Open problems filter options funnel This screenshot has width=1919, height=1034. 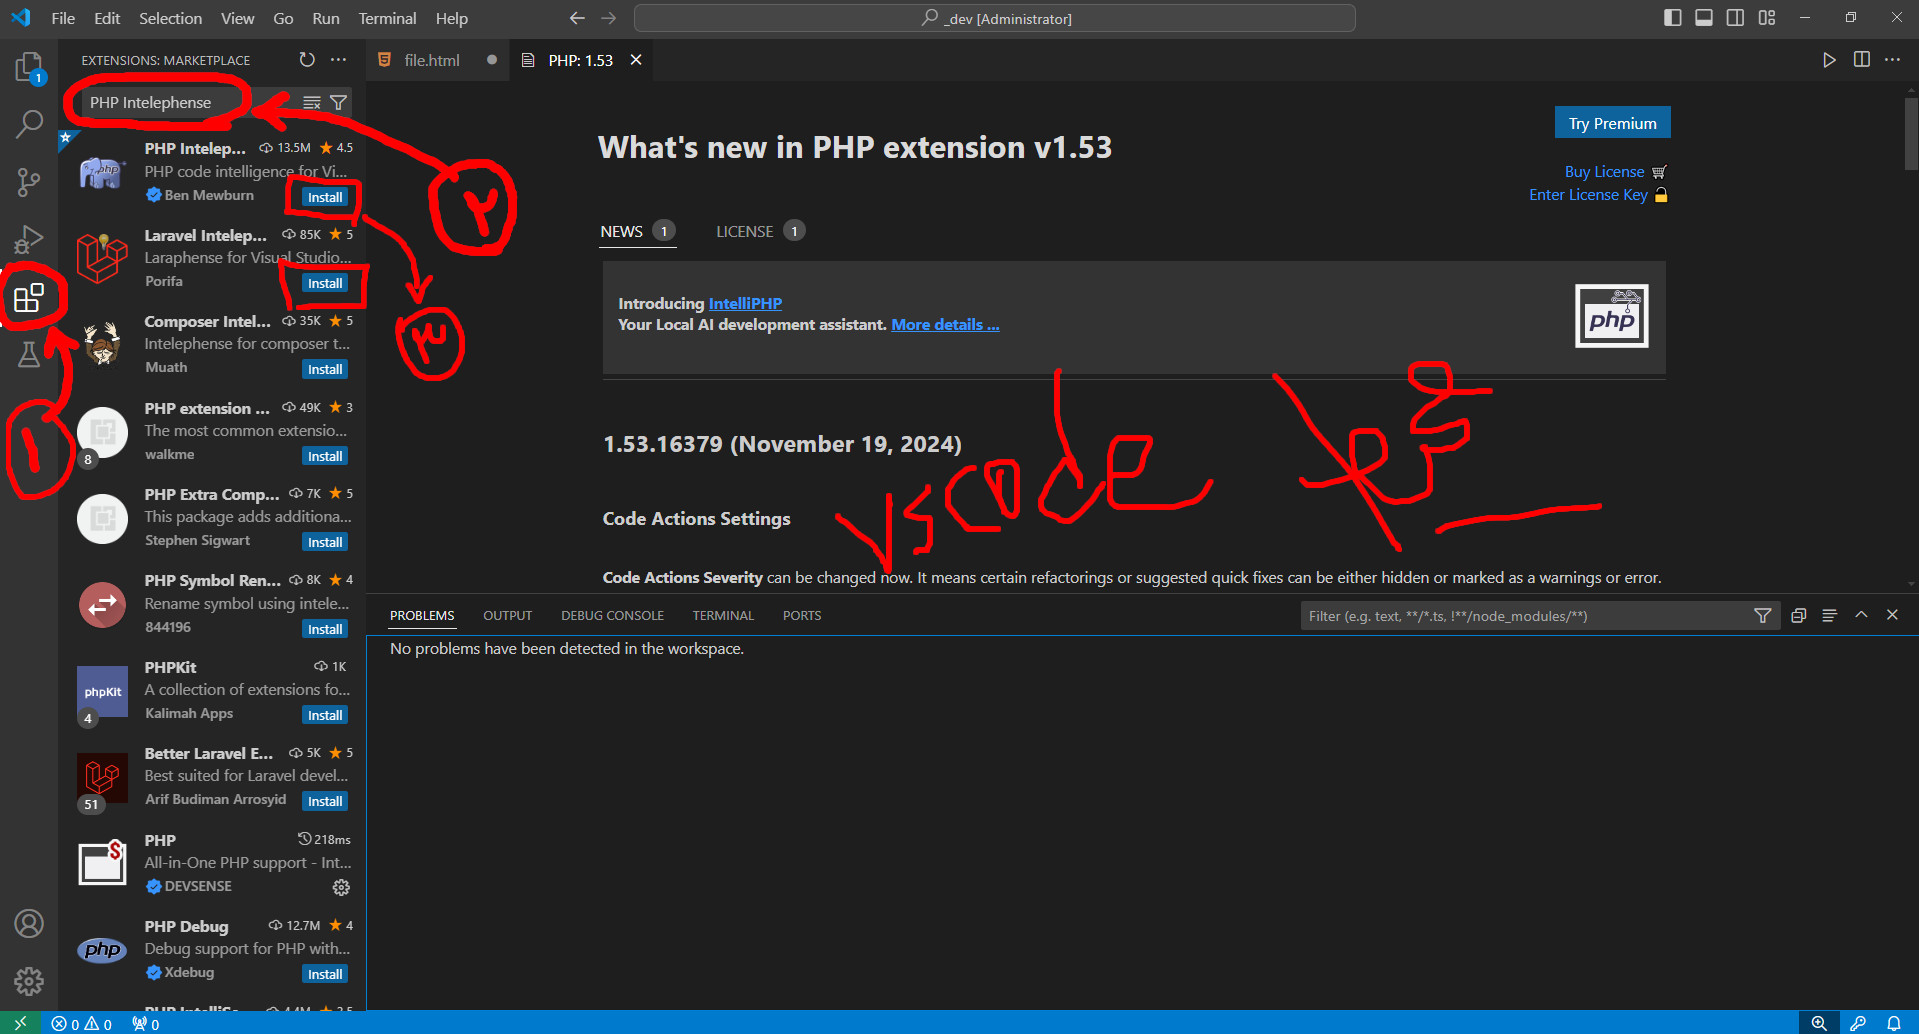click(x=1763, y=616)
